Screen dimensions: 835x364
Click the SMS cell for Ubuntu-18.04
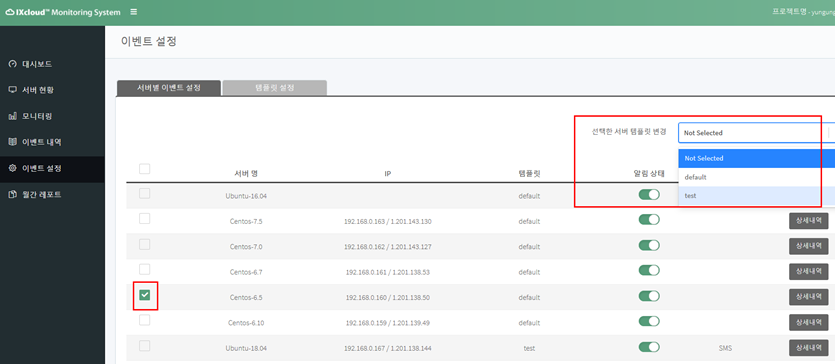[725, 349]
